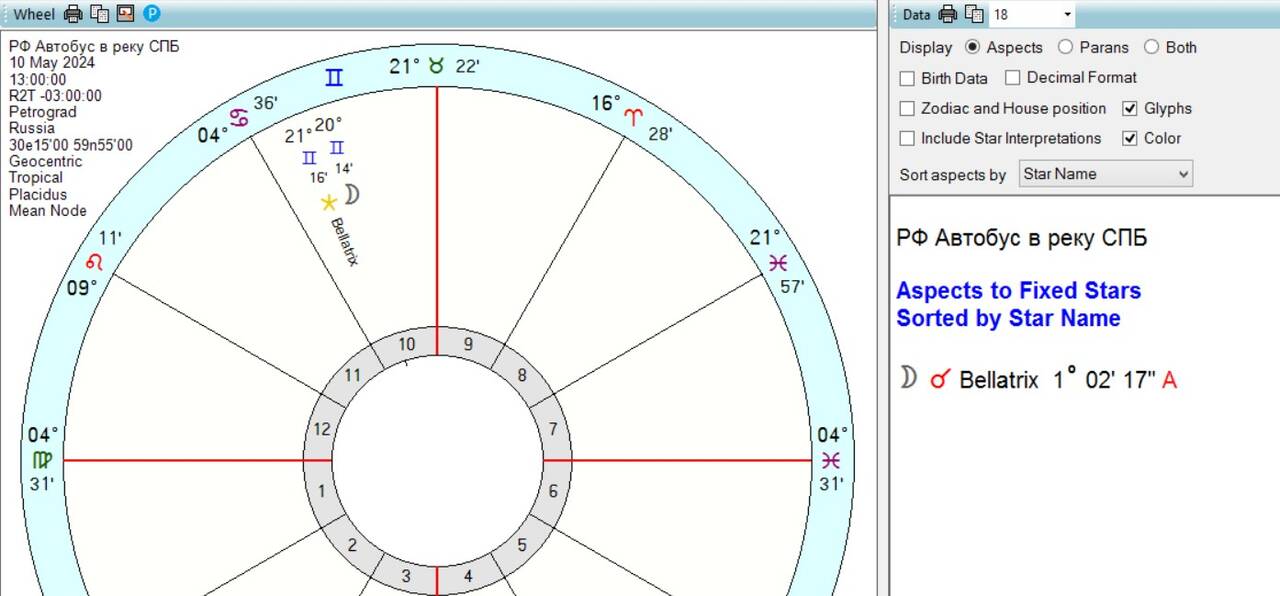Click the red conjunction glyph in aspect list

point(939,380)
